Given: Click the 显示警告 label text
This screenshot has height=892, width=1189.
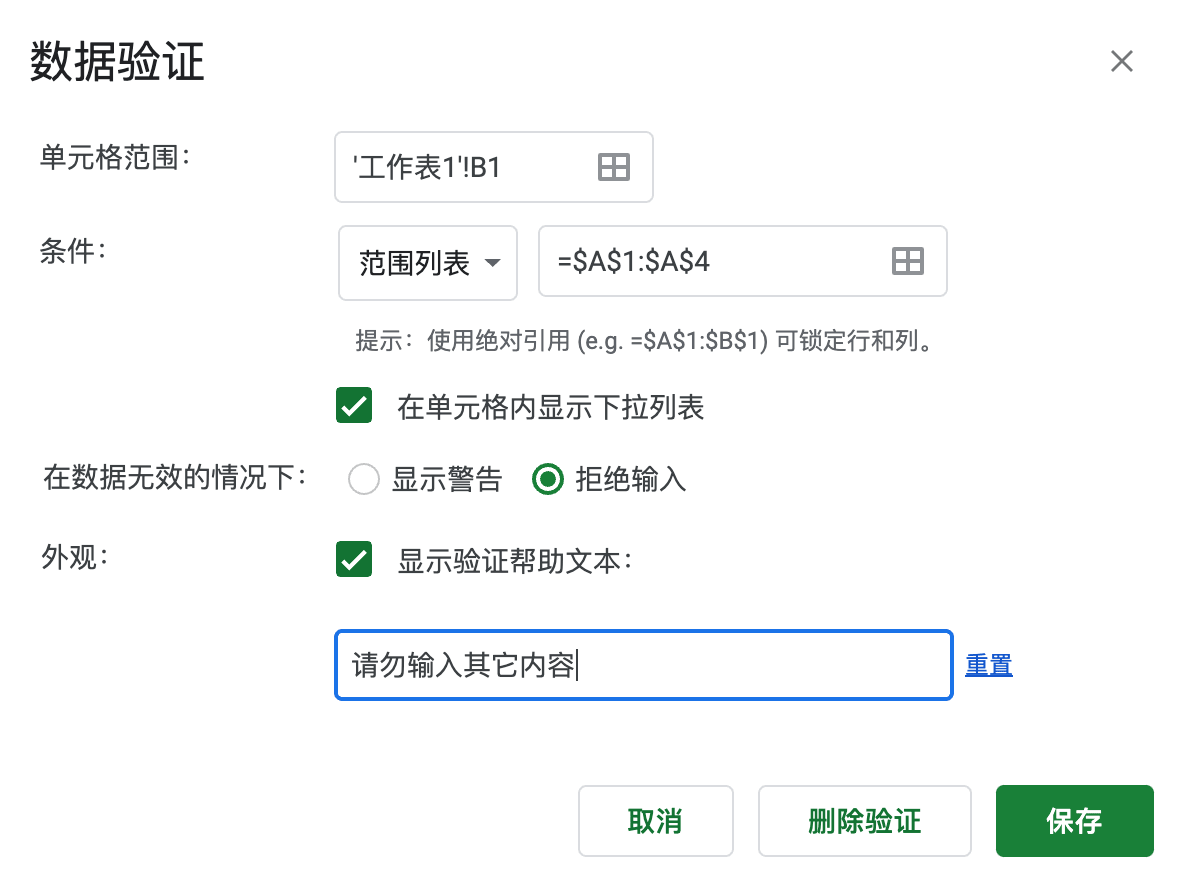Looking at the screenshot, I should coord(447,479).
